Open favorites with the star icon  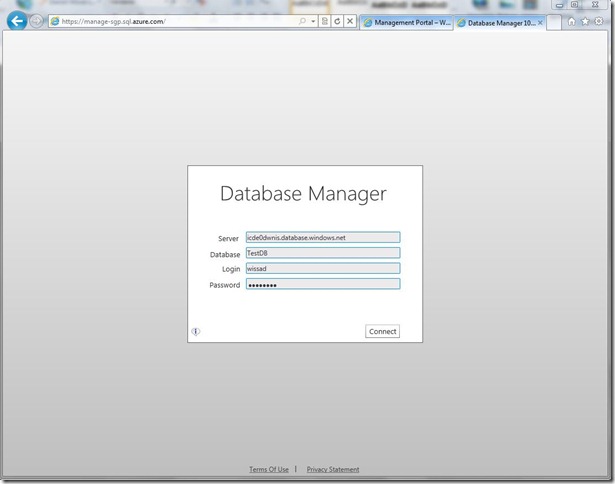click(585, 22)
